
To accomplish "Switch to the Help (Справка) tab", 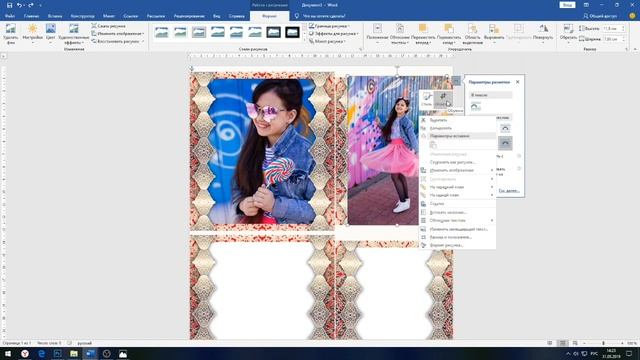I will click(x=236, y=16).
